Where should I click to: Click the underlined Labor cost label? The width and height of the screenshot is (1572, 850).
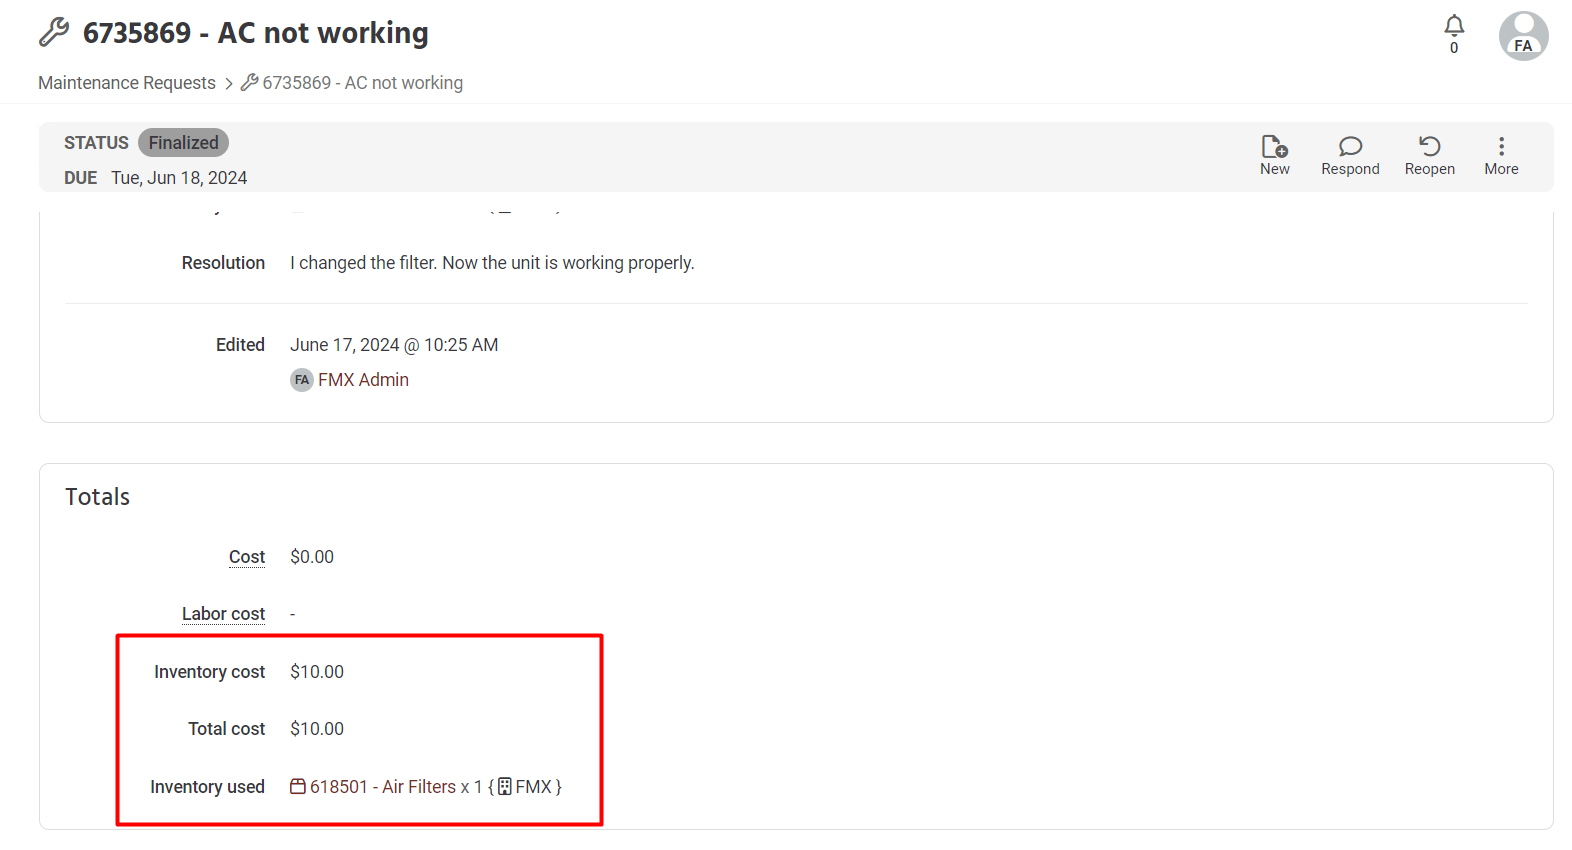click(223, 614)
